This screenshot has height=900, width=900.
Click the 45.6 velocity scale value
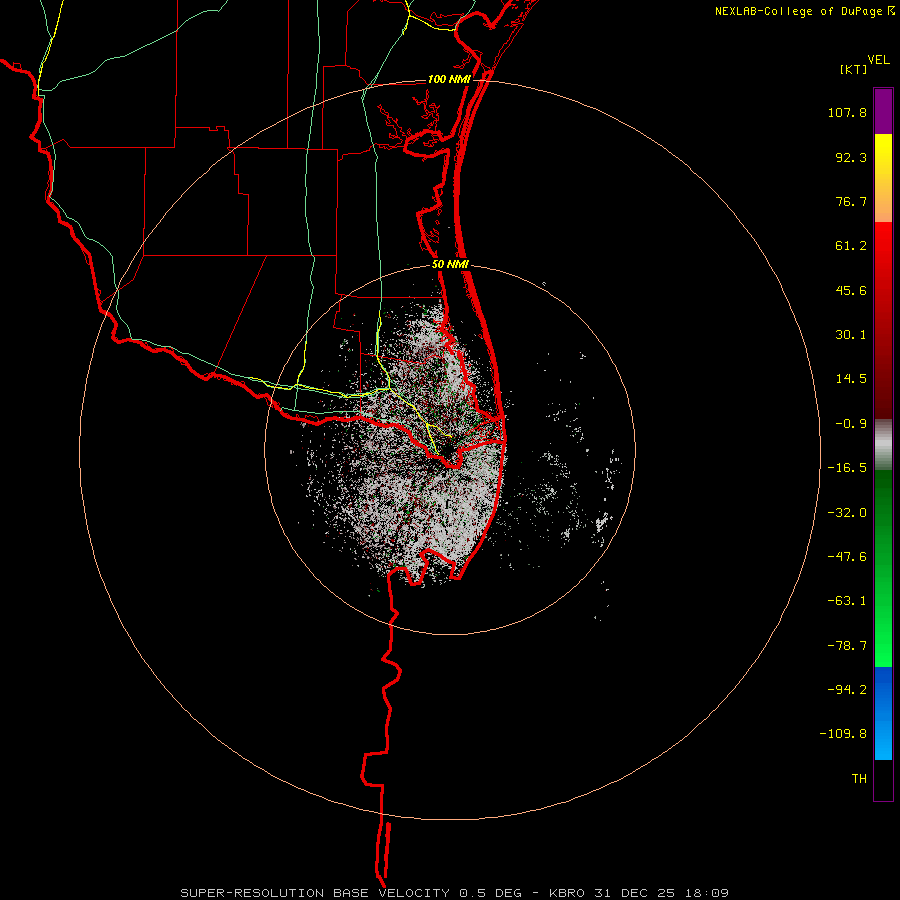pos(851,290)
